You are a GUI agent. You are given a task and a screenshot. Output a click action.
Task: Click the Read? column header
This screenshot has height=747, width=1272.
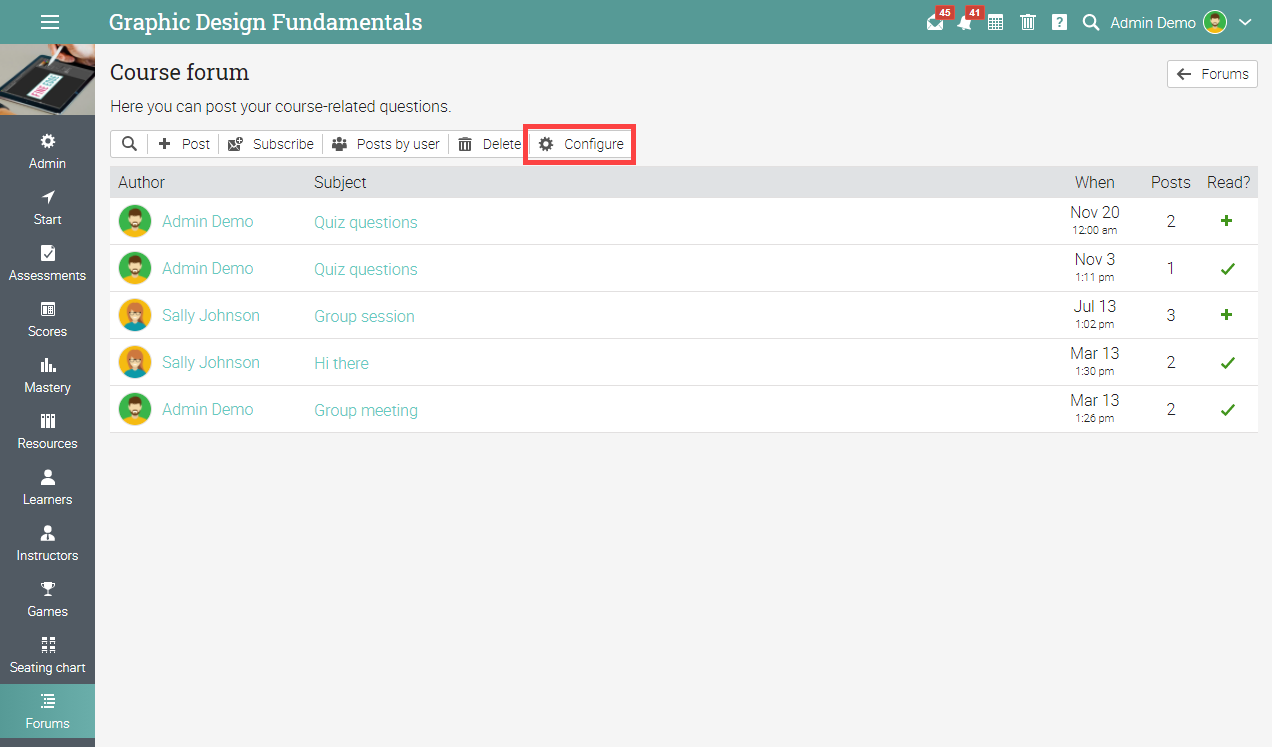point(1228,182)
